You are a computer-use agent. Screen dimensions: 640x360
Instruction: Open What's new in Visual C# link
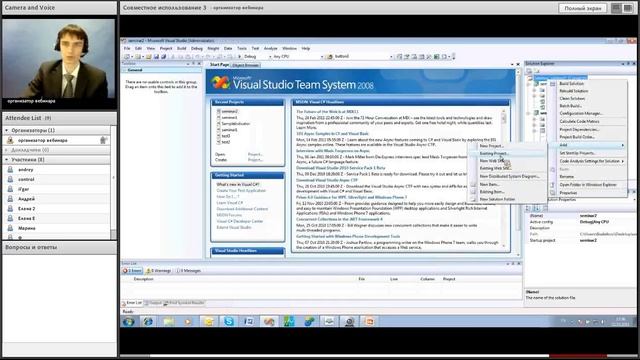pos(238,184)
